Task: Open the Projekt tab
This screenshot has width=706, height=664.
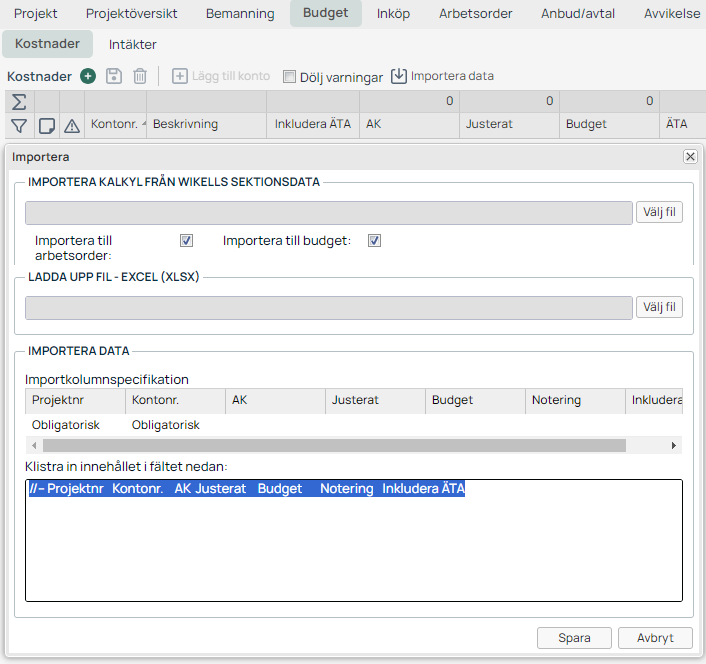Action: point(36,14)
